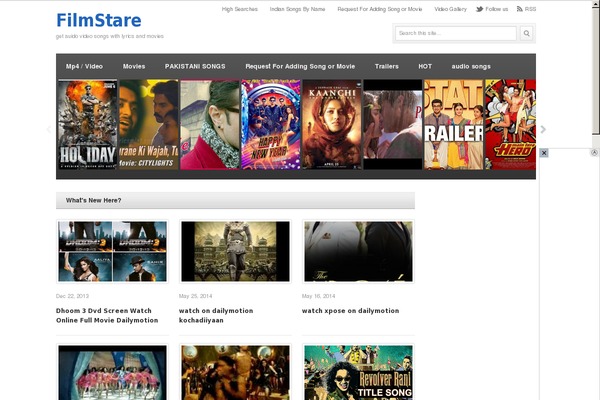Open the Trailers menu item
The height and width of the screenshot is (400, 600).
386,66
